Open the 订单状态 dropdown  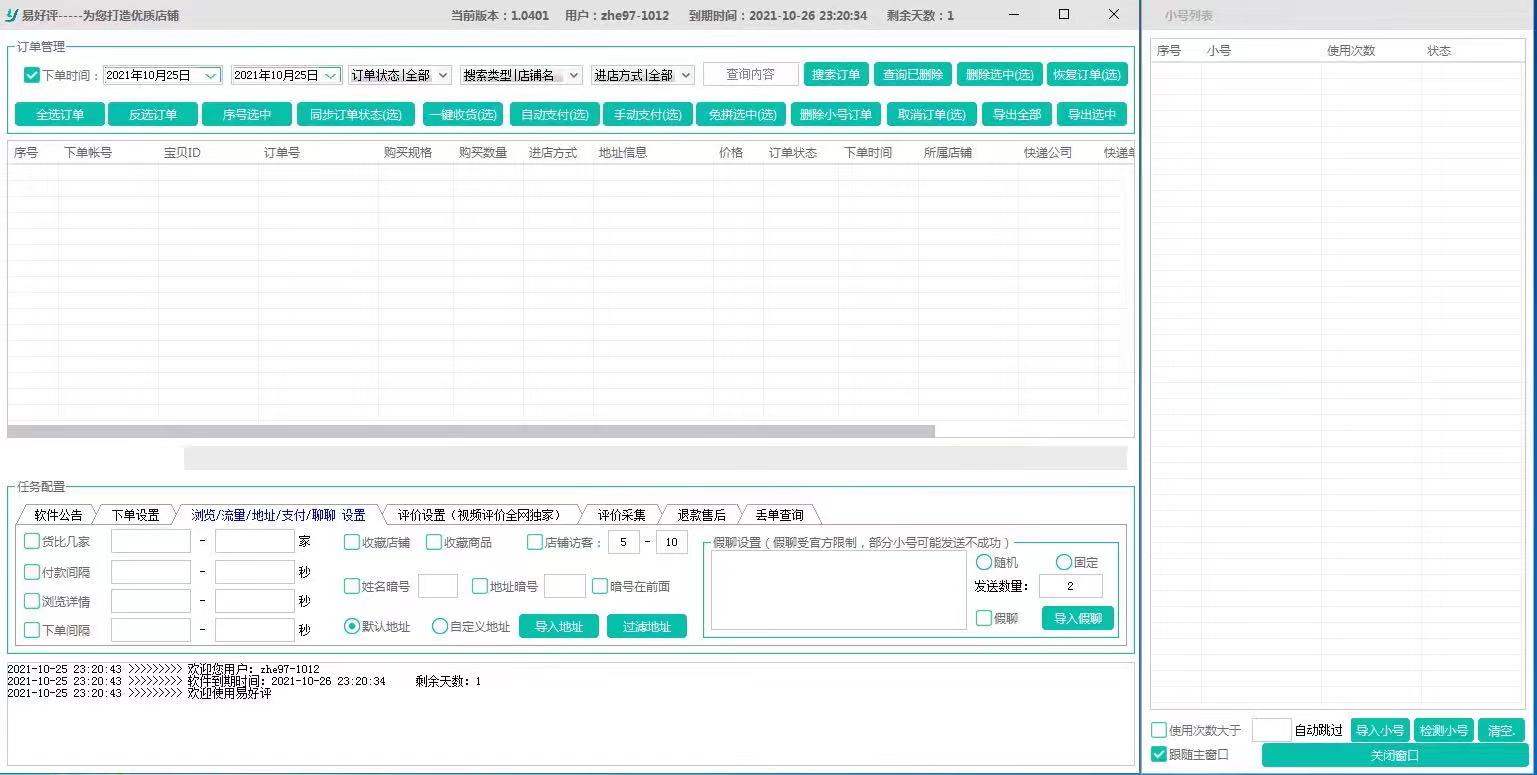pos(400,75)
